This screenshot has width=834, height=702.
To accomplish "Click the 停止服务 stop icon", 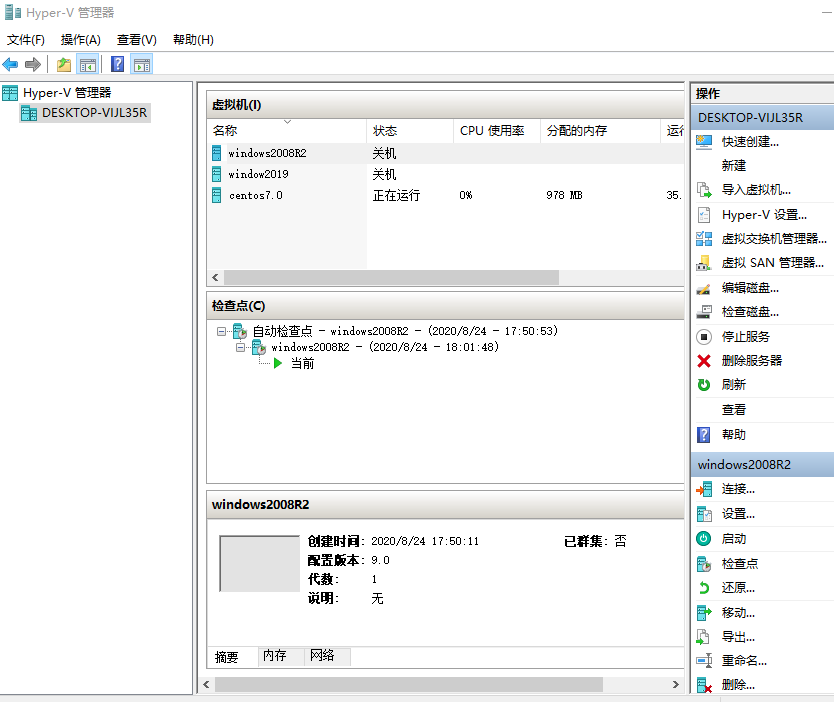I will tap(704, 337).
